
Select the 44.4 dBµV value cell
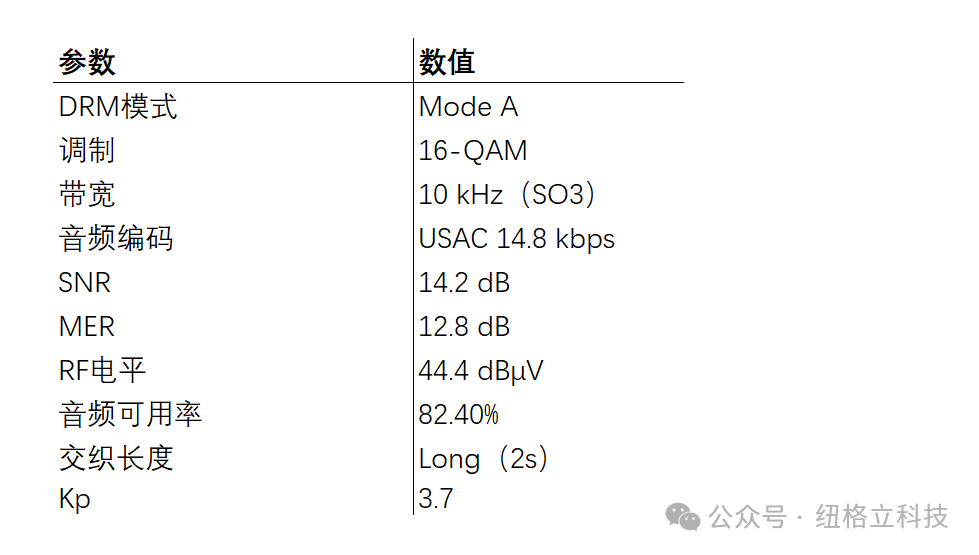[x=481, y=370]
